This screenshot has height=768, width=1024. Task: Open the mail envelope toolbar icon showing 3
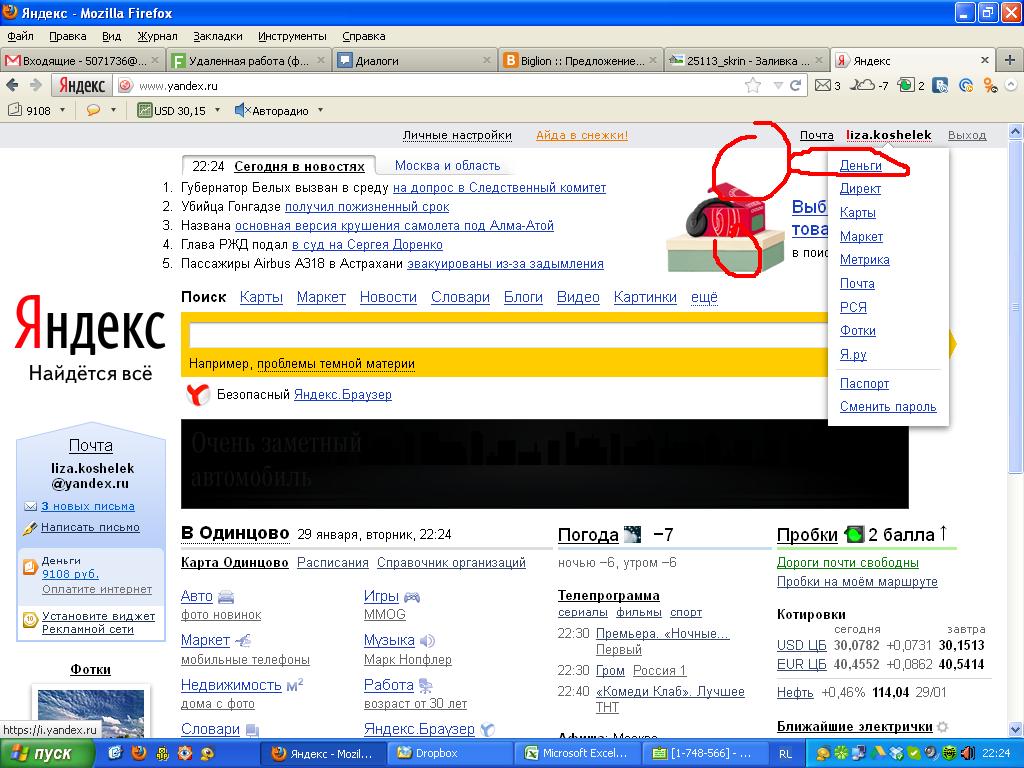822,85
